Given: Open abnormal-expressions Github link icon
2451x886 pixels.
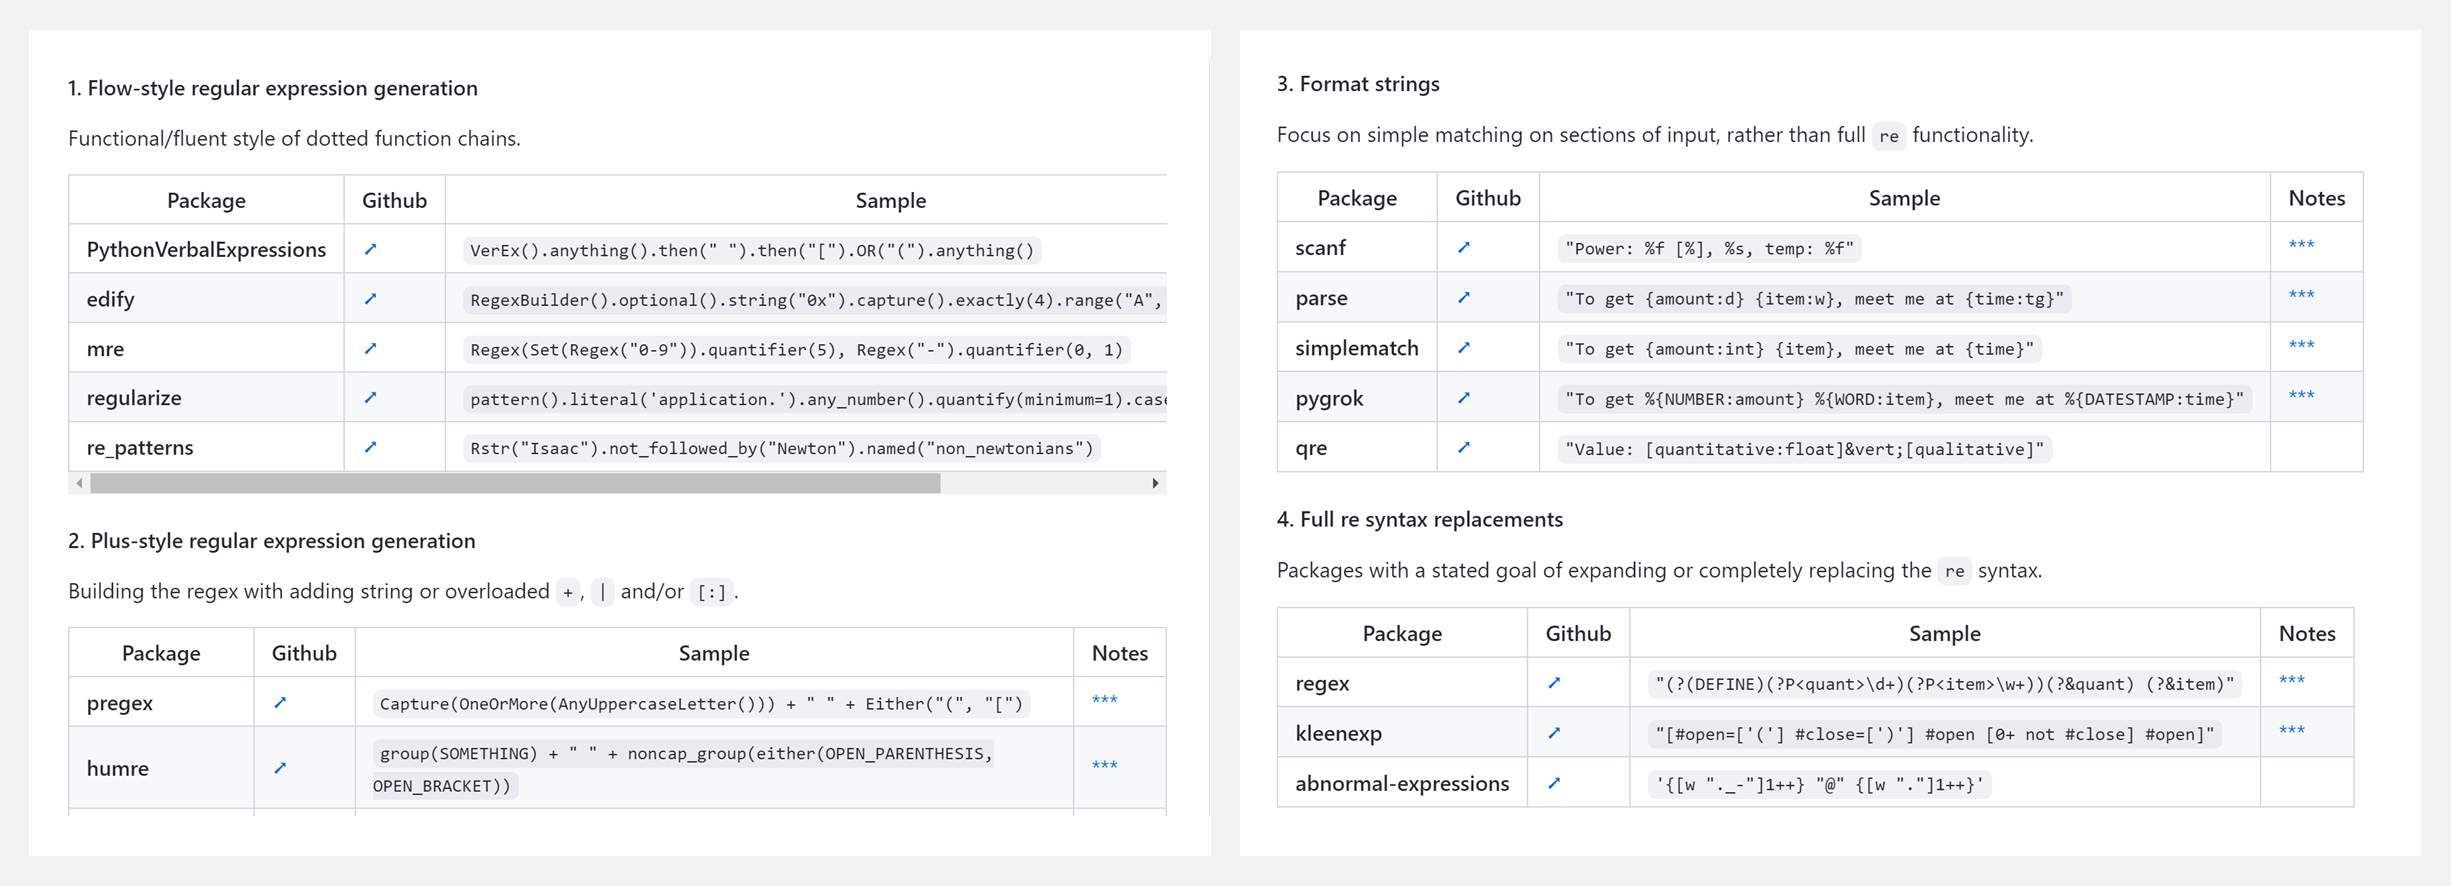Looking at the screenshot, I should (x=1554, y=783).
